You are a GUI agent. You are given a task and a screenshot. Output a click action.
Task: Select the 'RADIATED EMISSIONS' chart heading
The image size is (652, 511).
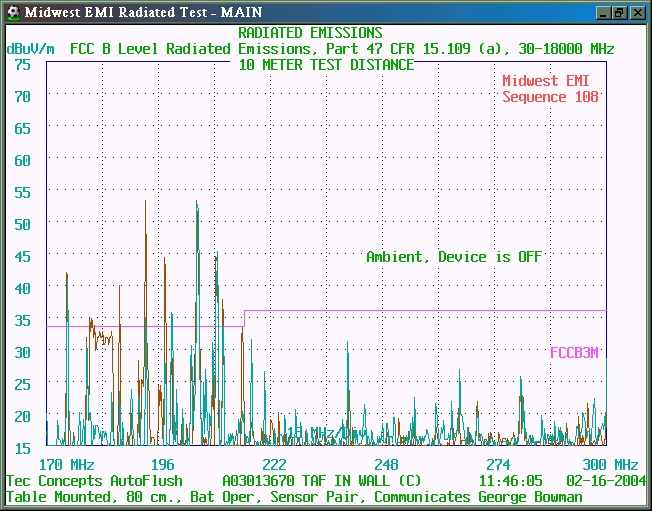click(310, 33)
